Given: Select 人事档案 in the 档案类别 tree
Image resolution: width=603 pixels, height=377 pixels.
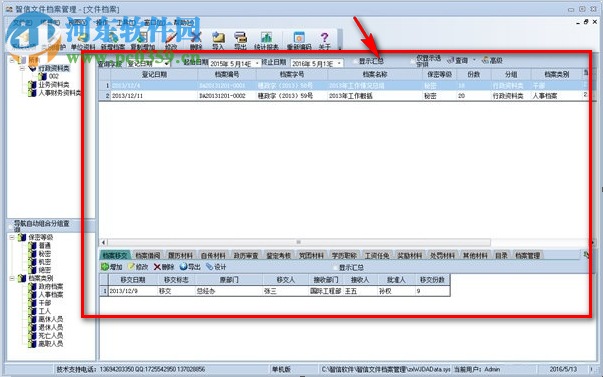Looking at the screenshot, I should pos(51,295).
